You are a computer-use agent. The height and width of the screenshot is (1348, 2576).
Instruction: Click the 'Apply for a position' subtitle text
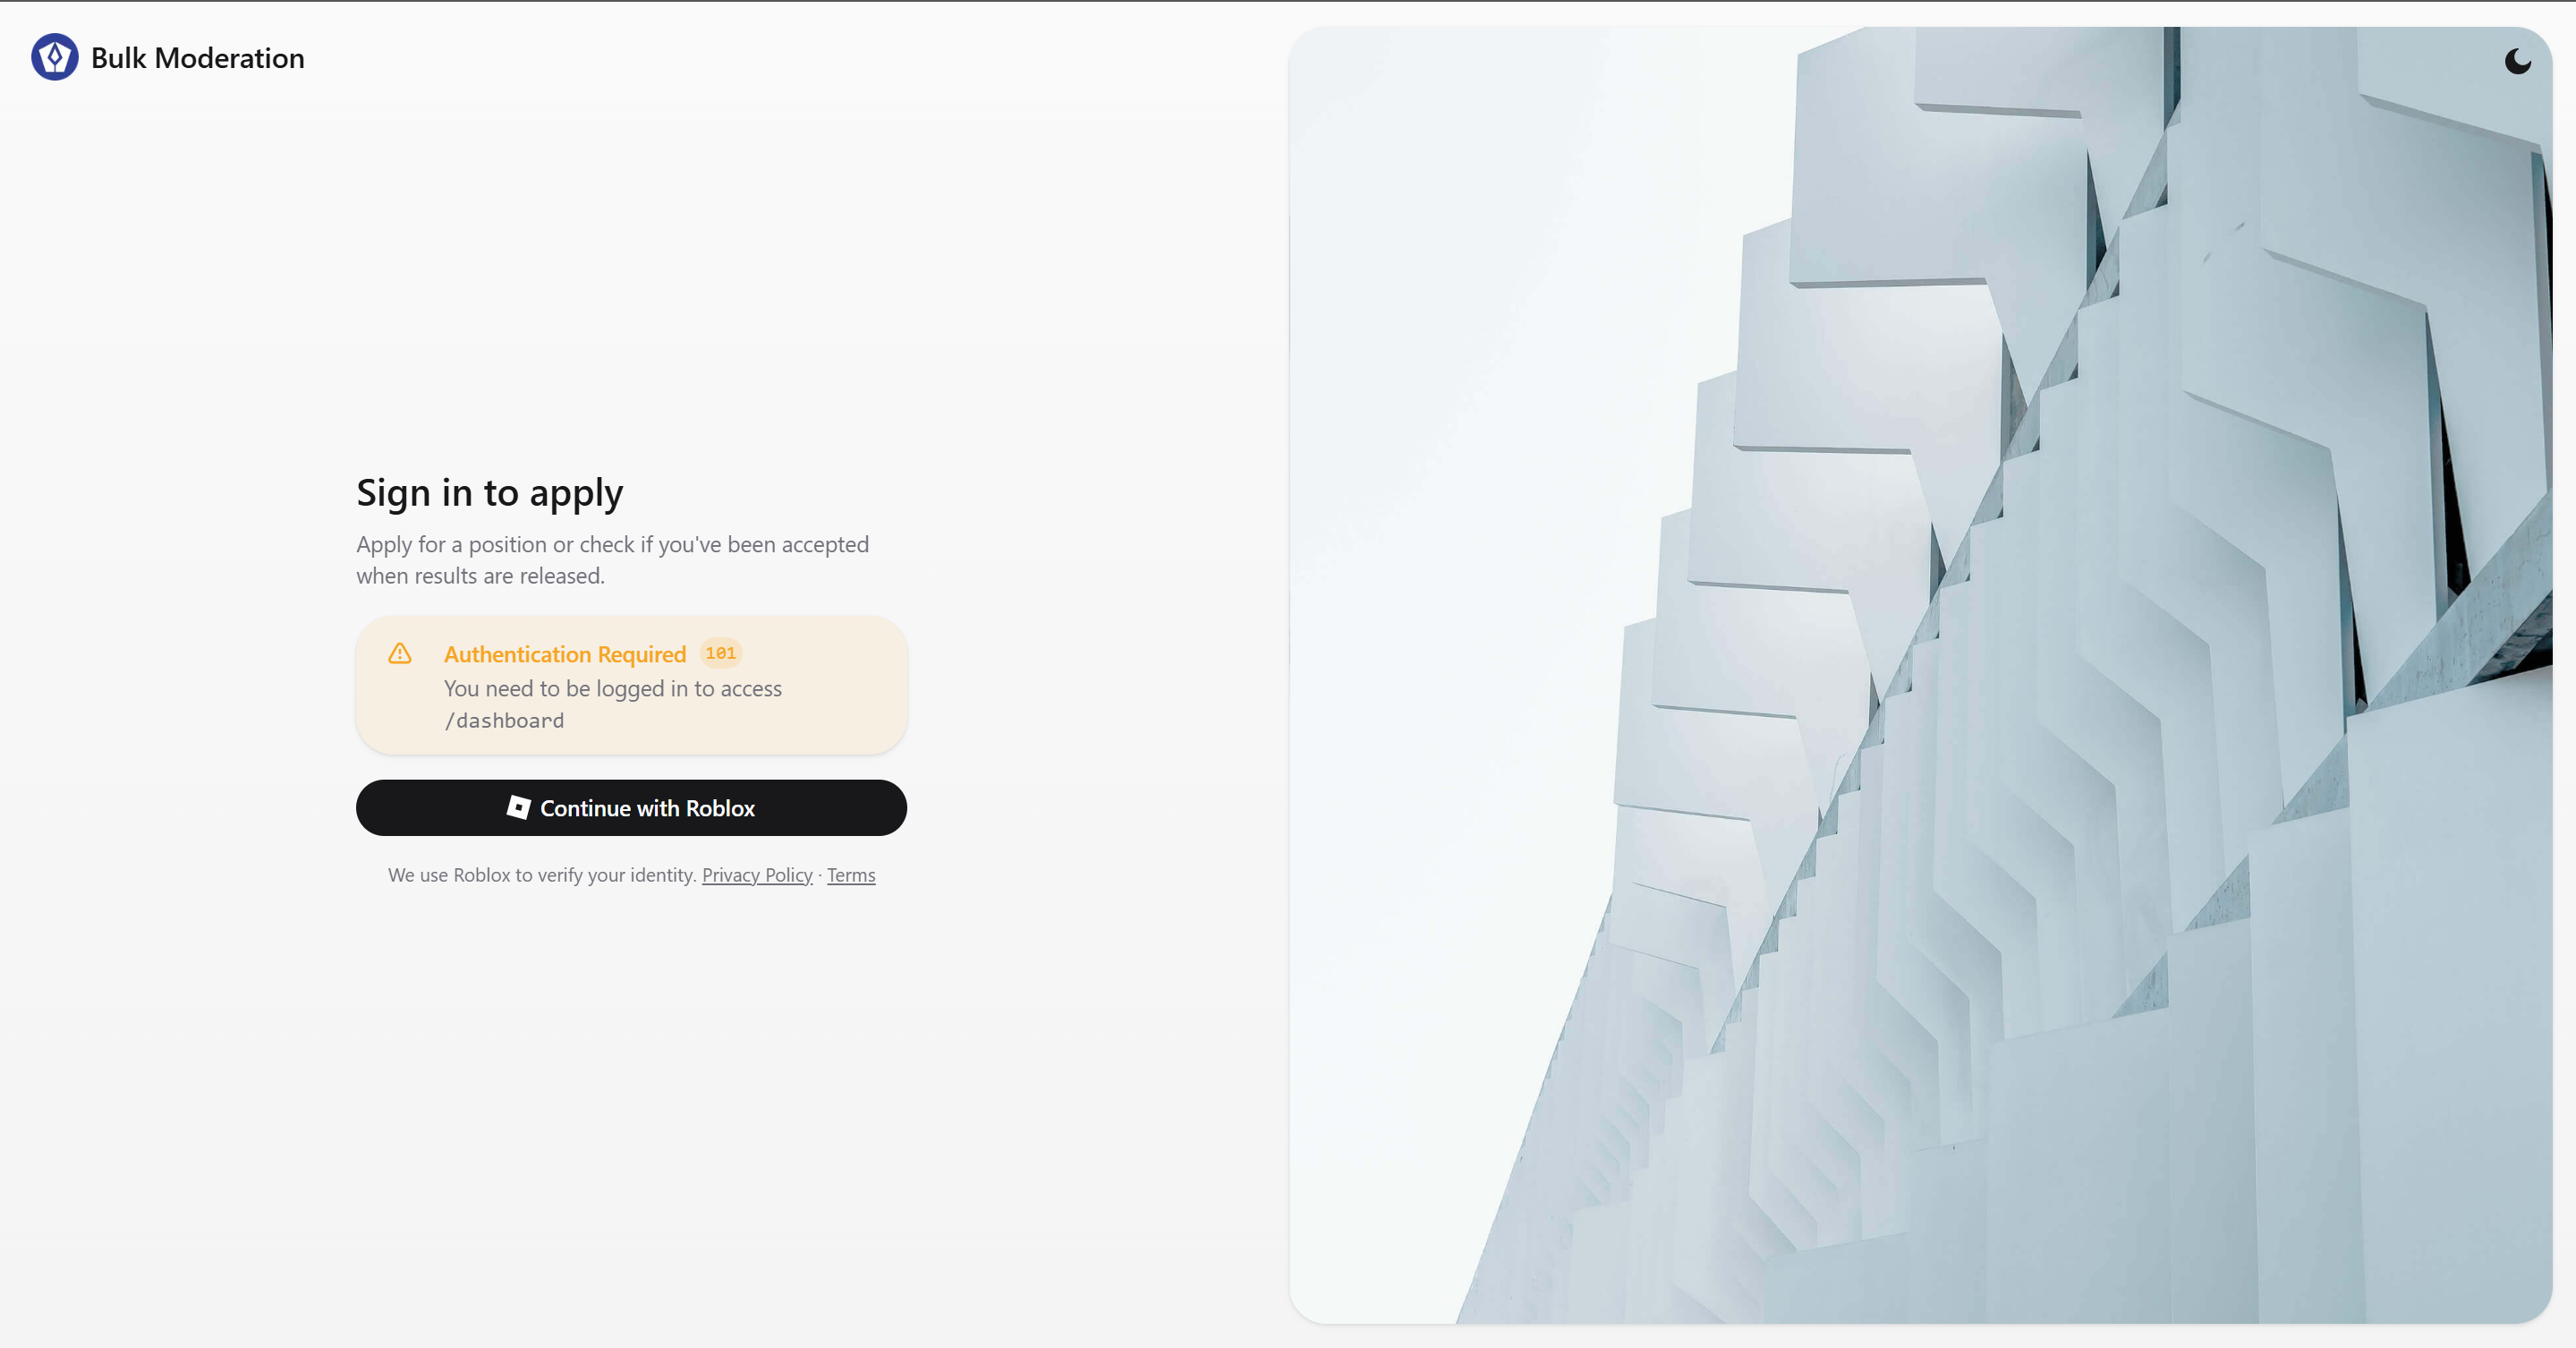[x=613, y=544]
